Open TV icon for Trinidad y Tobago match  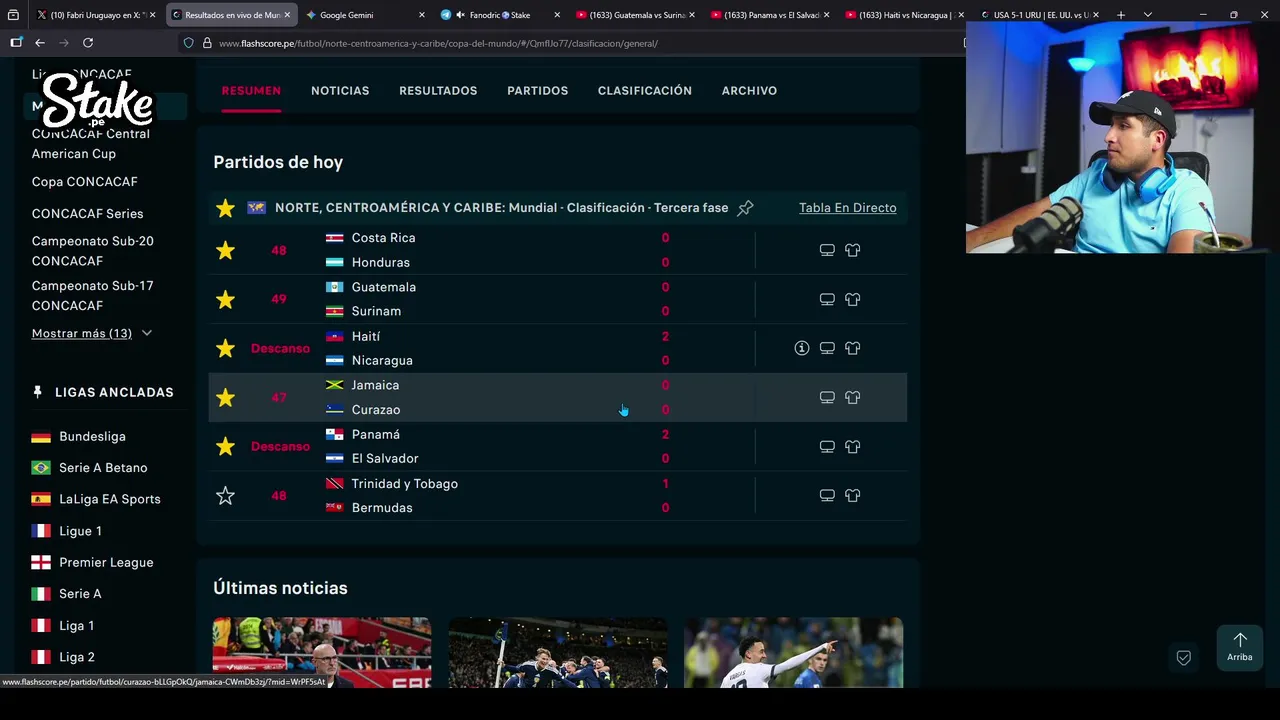tap(827, 495)
